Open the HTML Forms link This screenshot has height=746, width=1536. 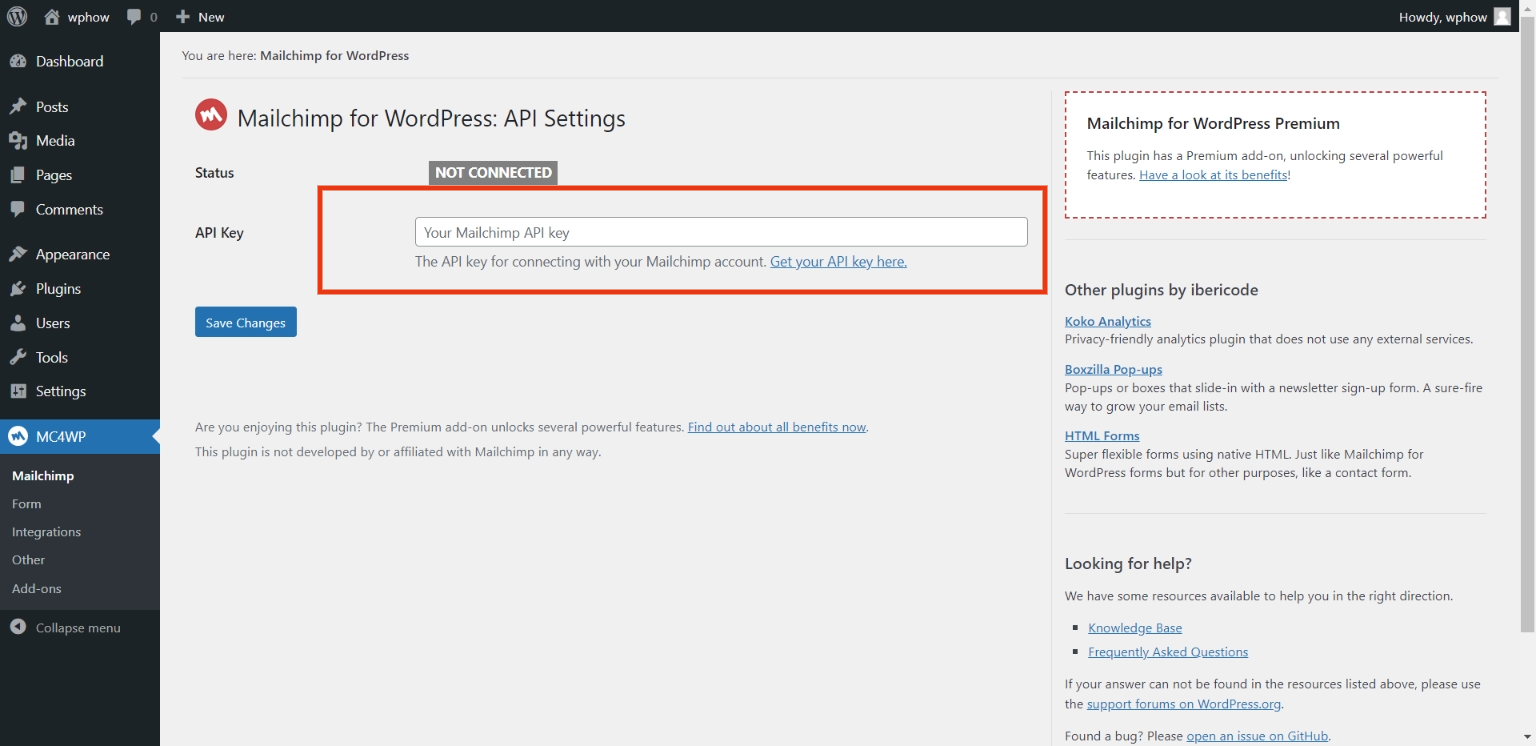click(x=1102, y=436)
